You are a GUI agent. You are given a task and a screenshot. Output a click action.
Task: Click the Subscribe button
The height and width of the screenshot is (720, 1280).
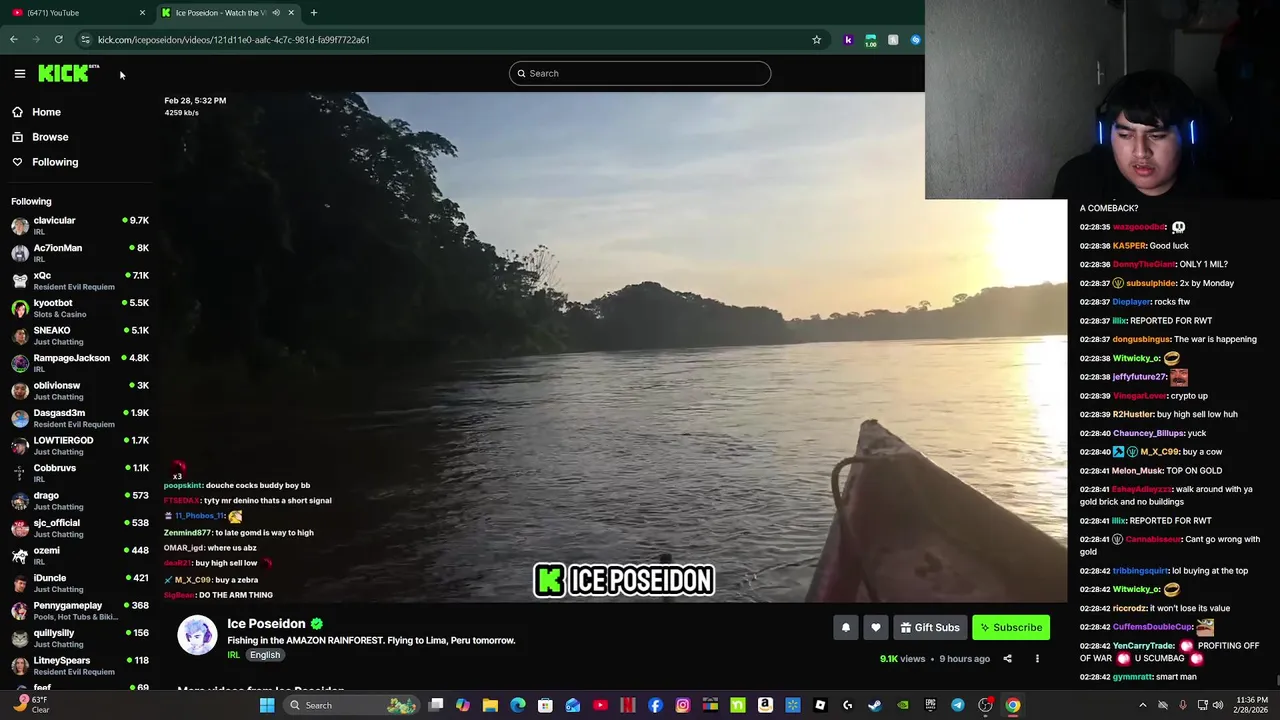(x=1011, y=628)
